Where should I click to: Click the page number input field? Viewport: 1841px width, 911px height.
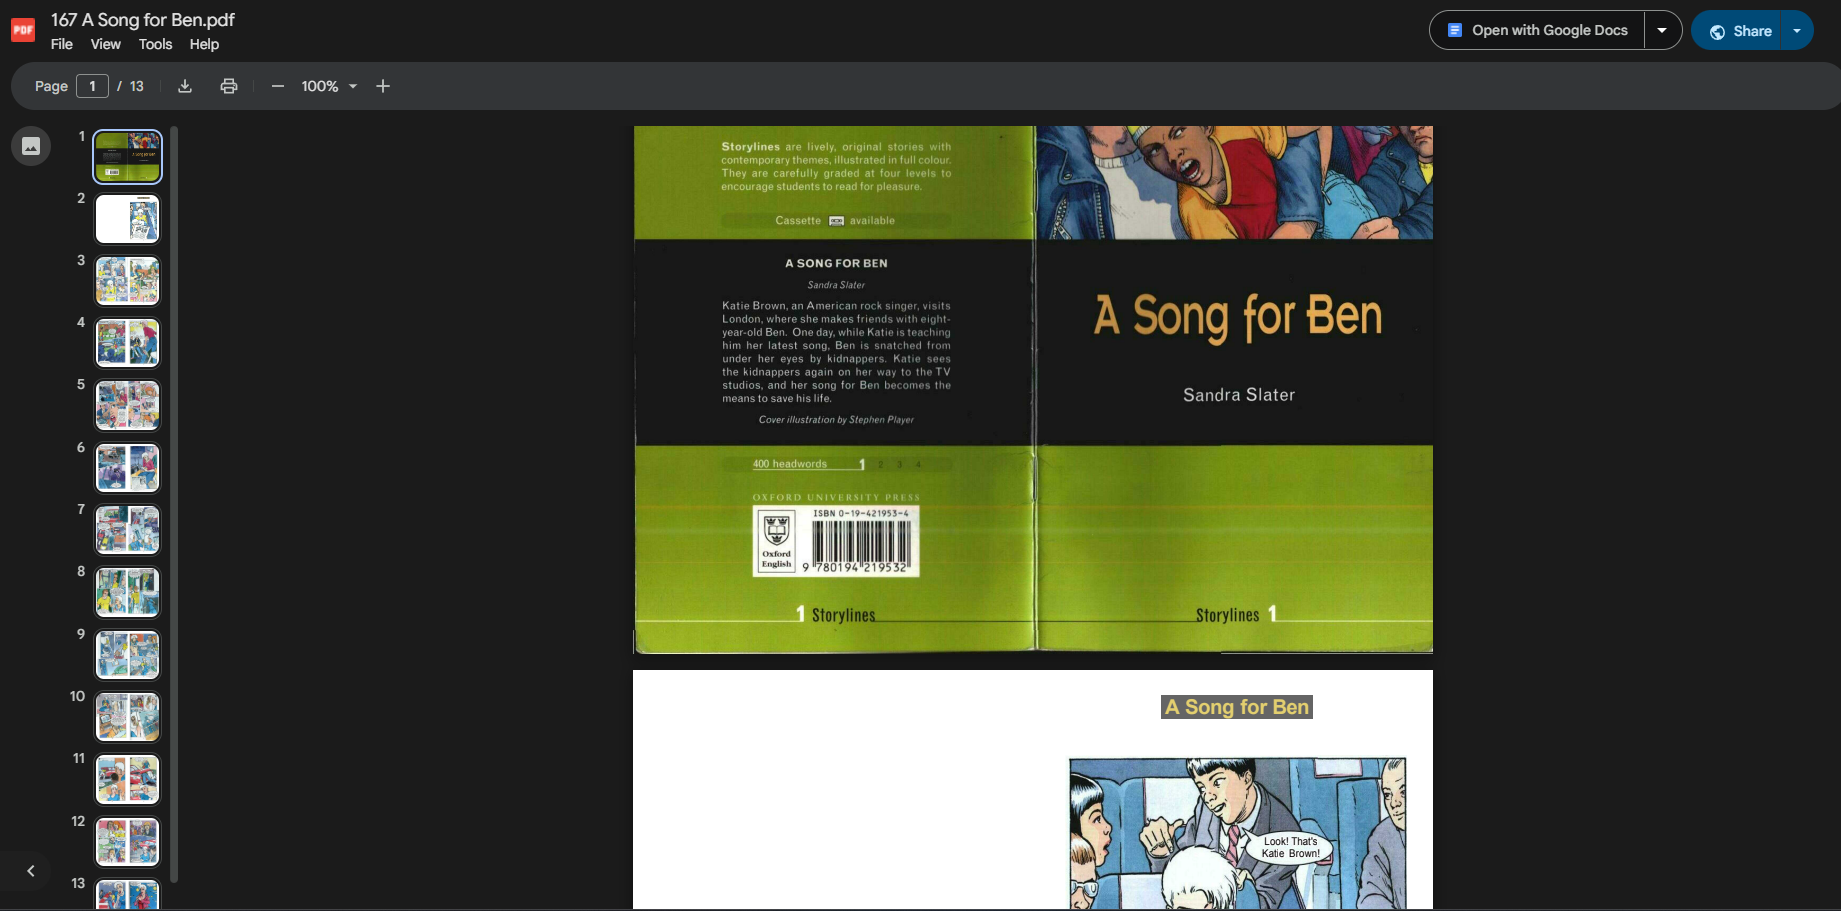point(92,86)
